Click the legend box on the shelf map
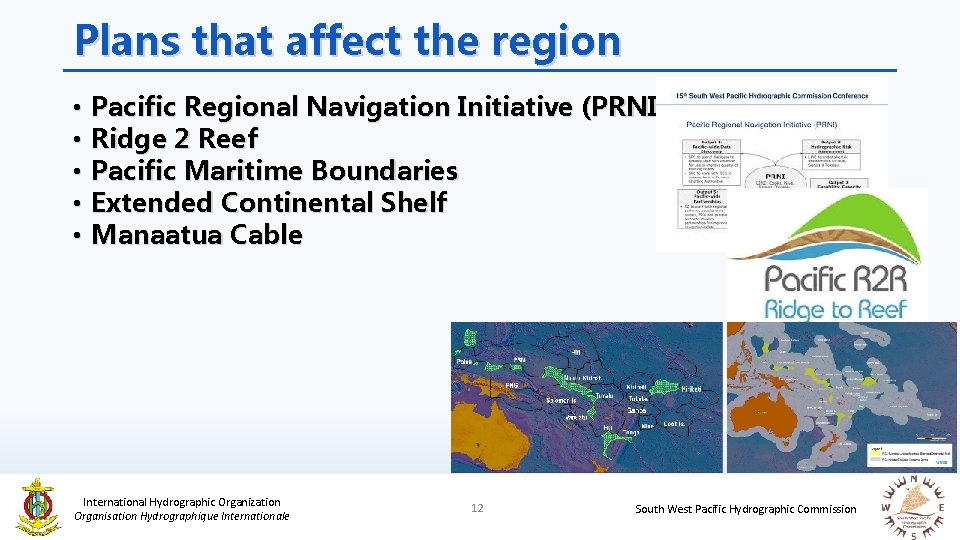 [910, 456]
